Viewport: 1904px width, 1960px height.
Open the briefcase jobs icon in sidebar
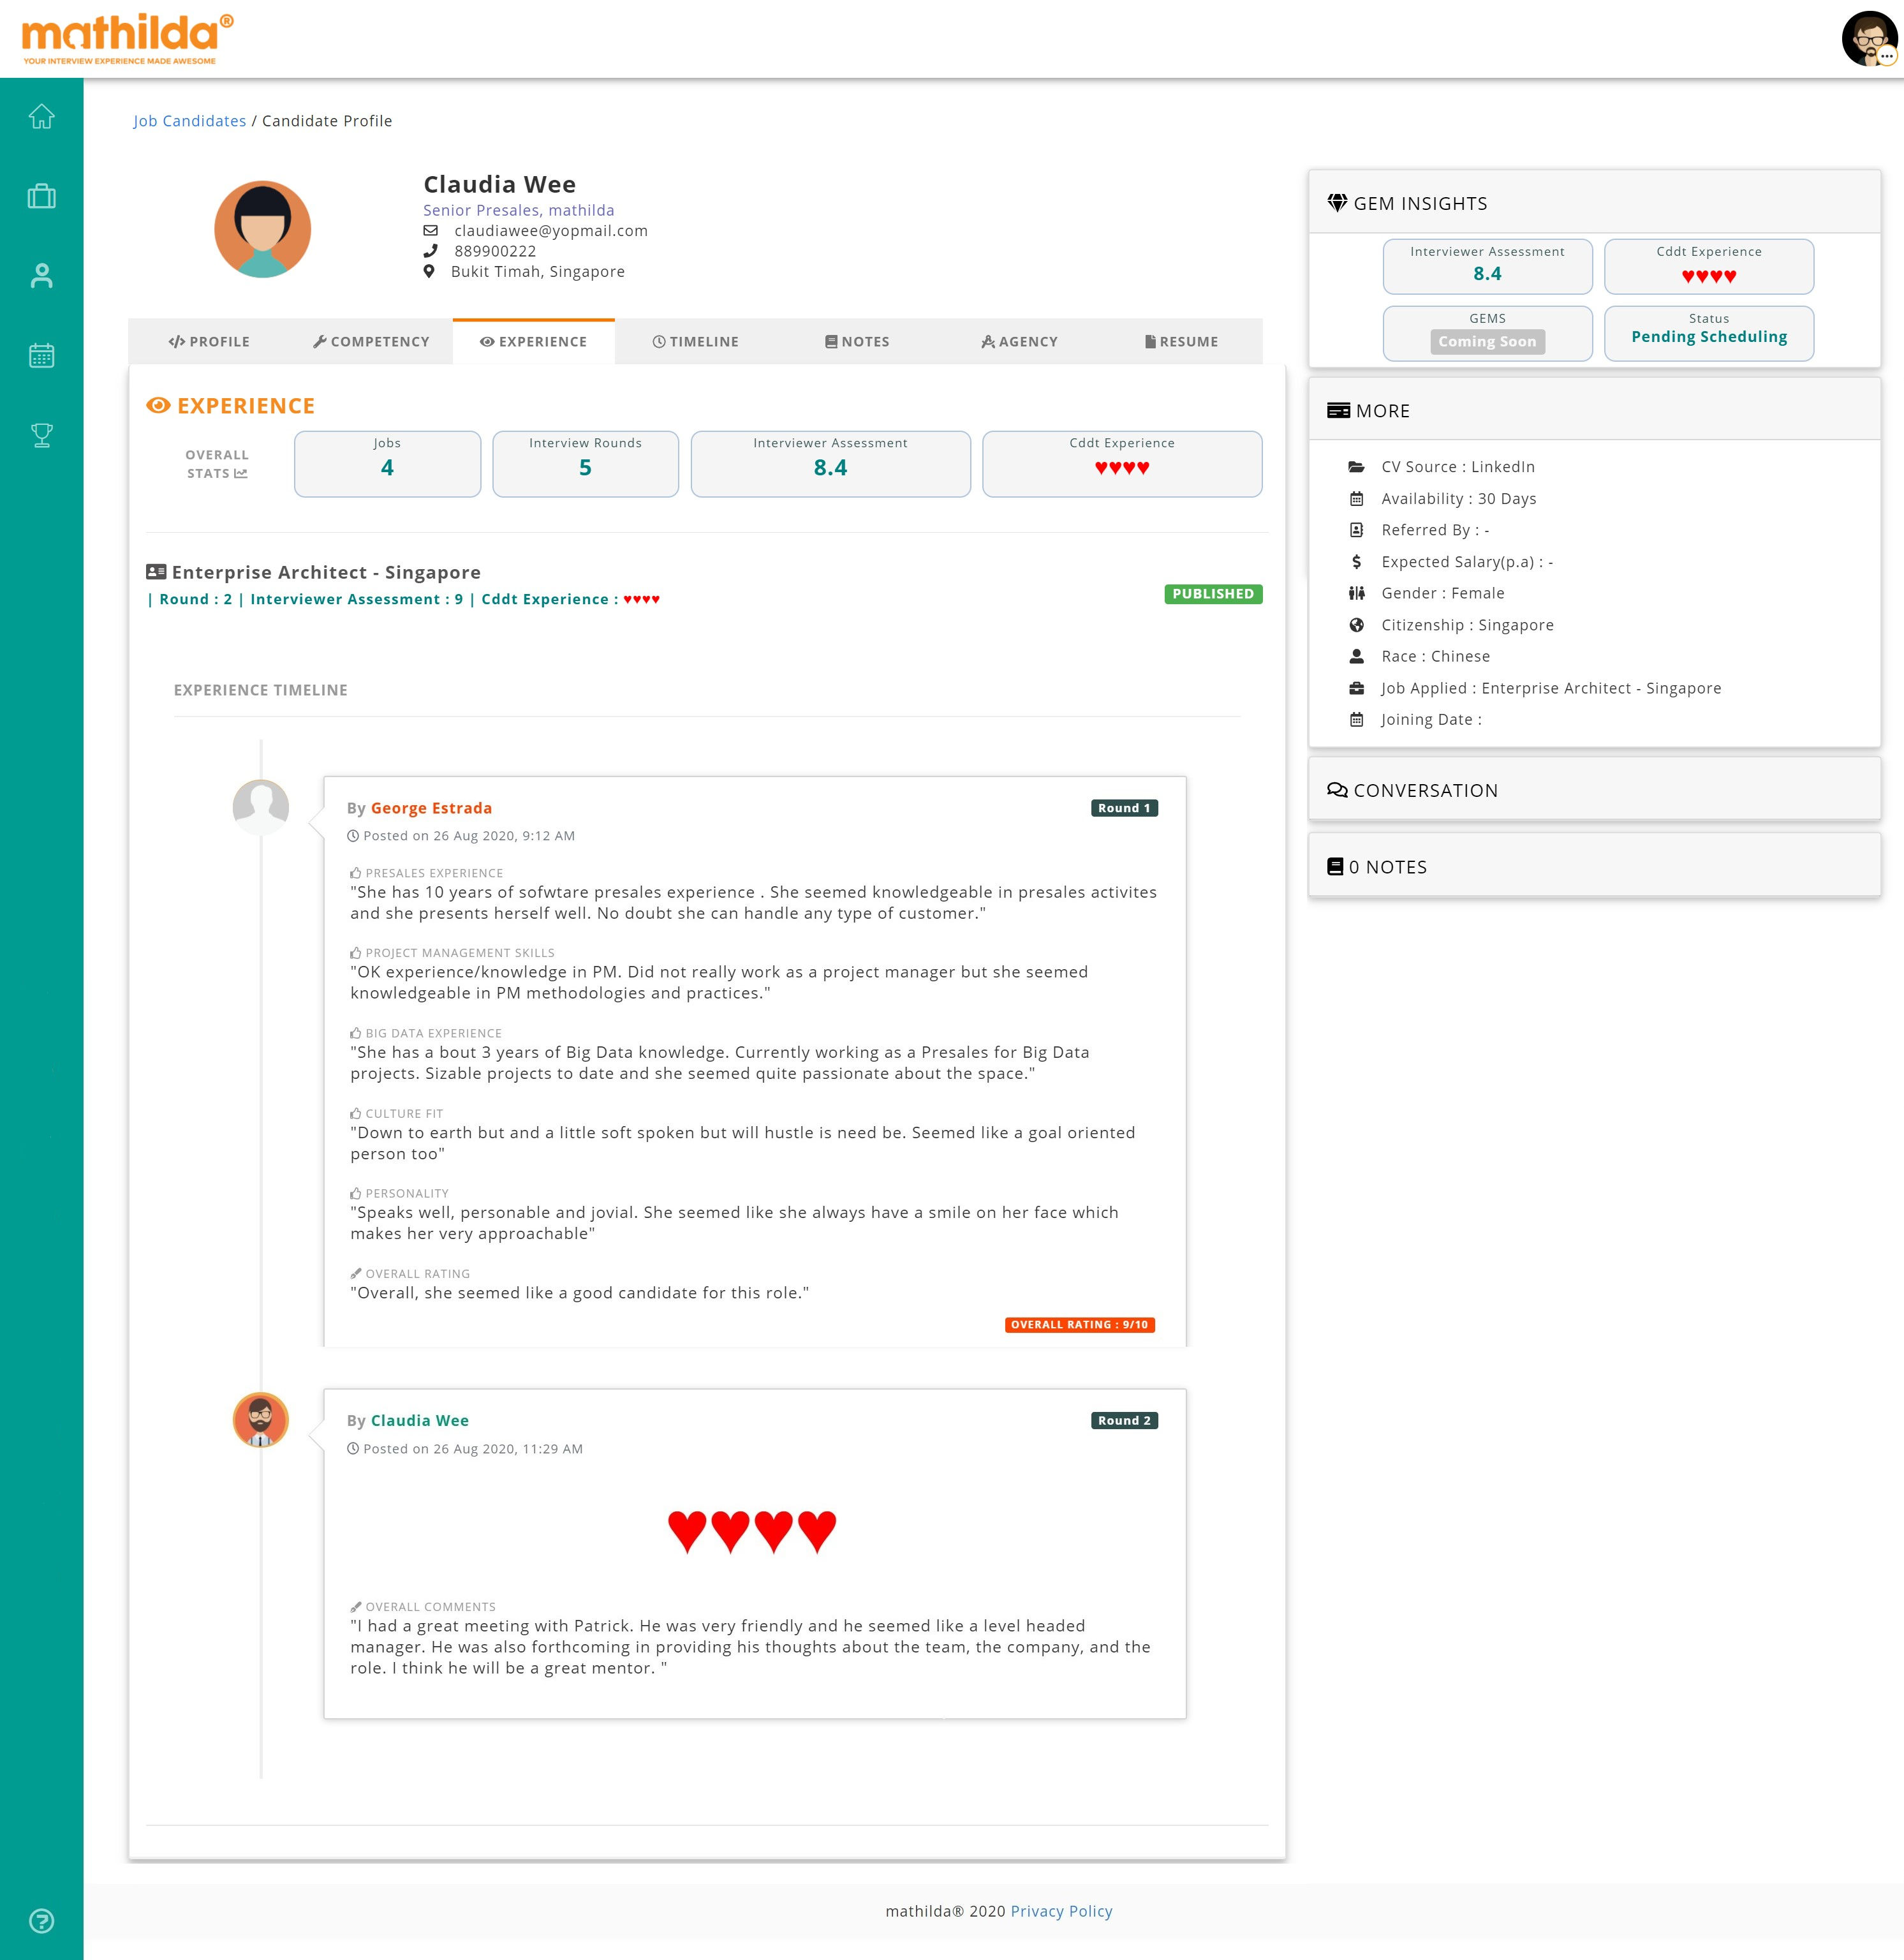click(41, 196)
